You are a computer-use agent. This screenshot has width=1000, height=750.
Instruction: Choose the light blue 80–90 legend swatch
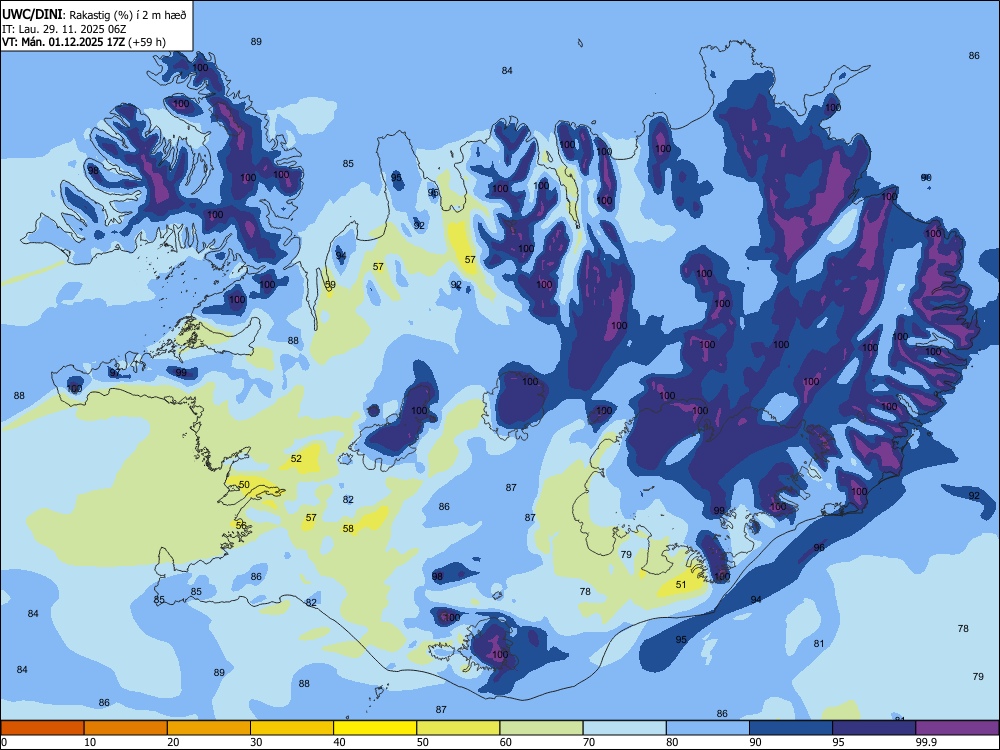point(708,728)
